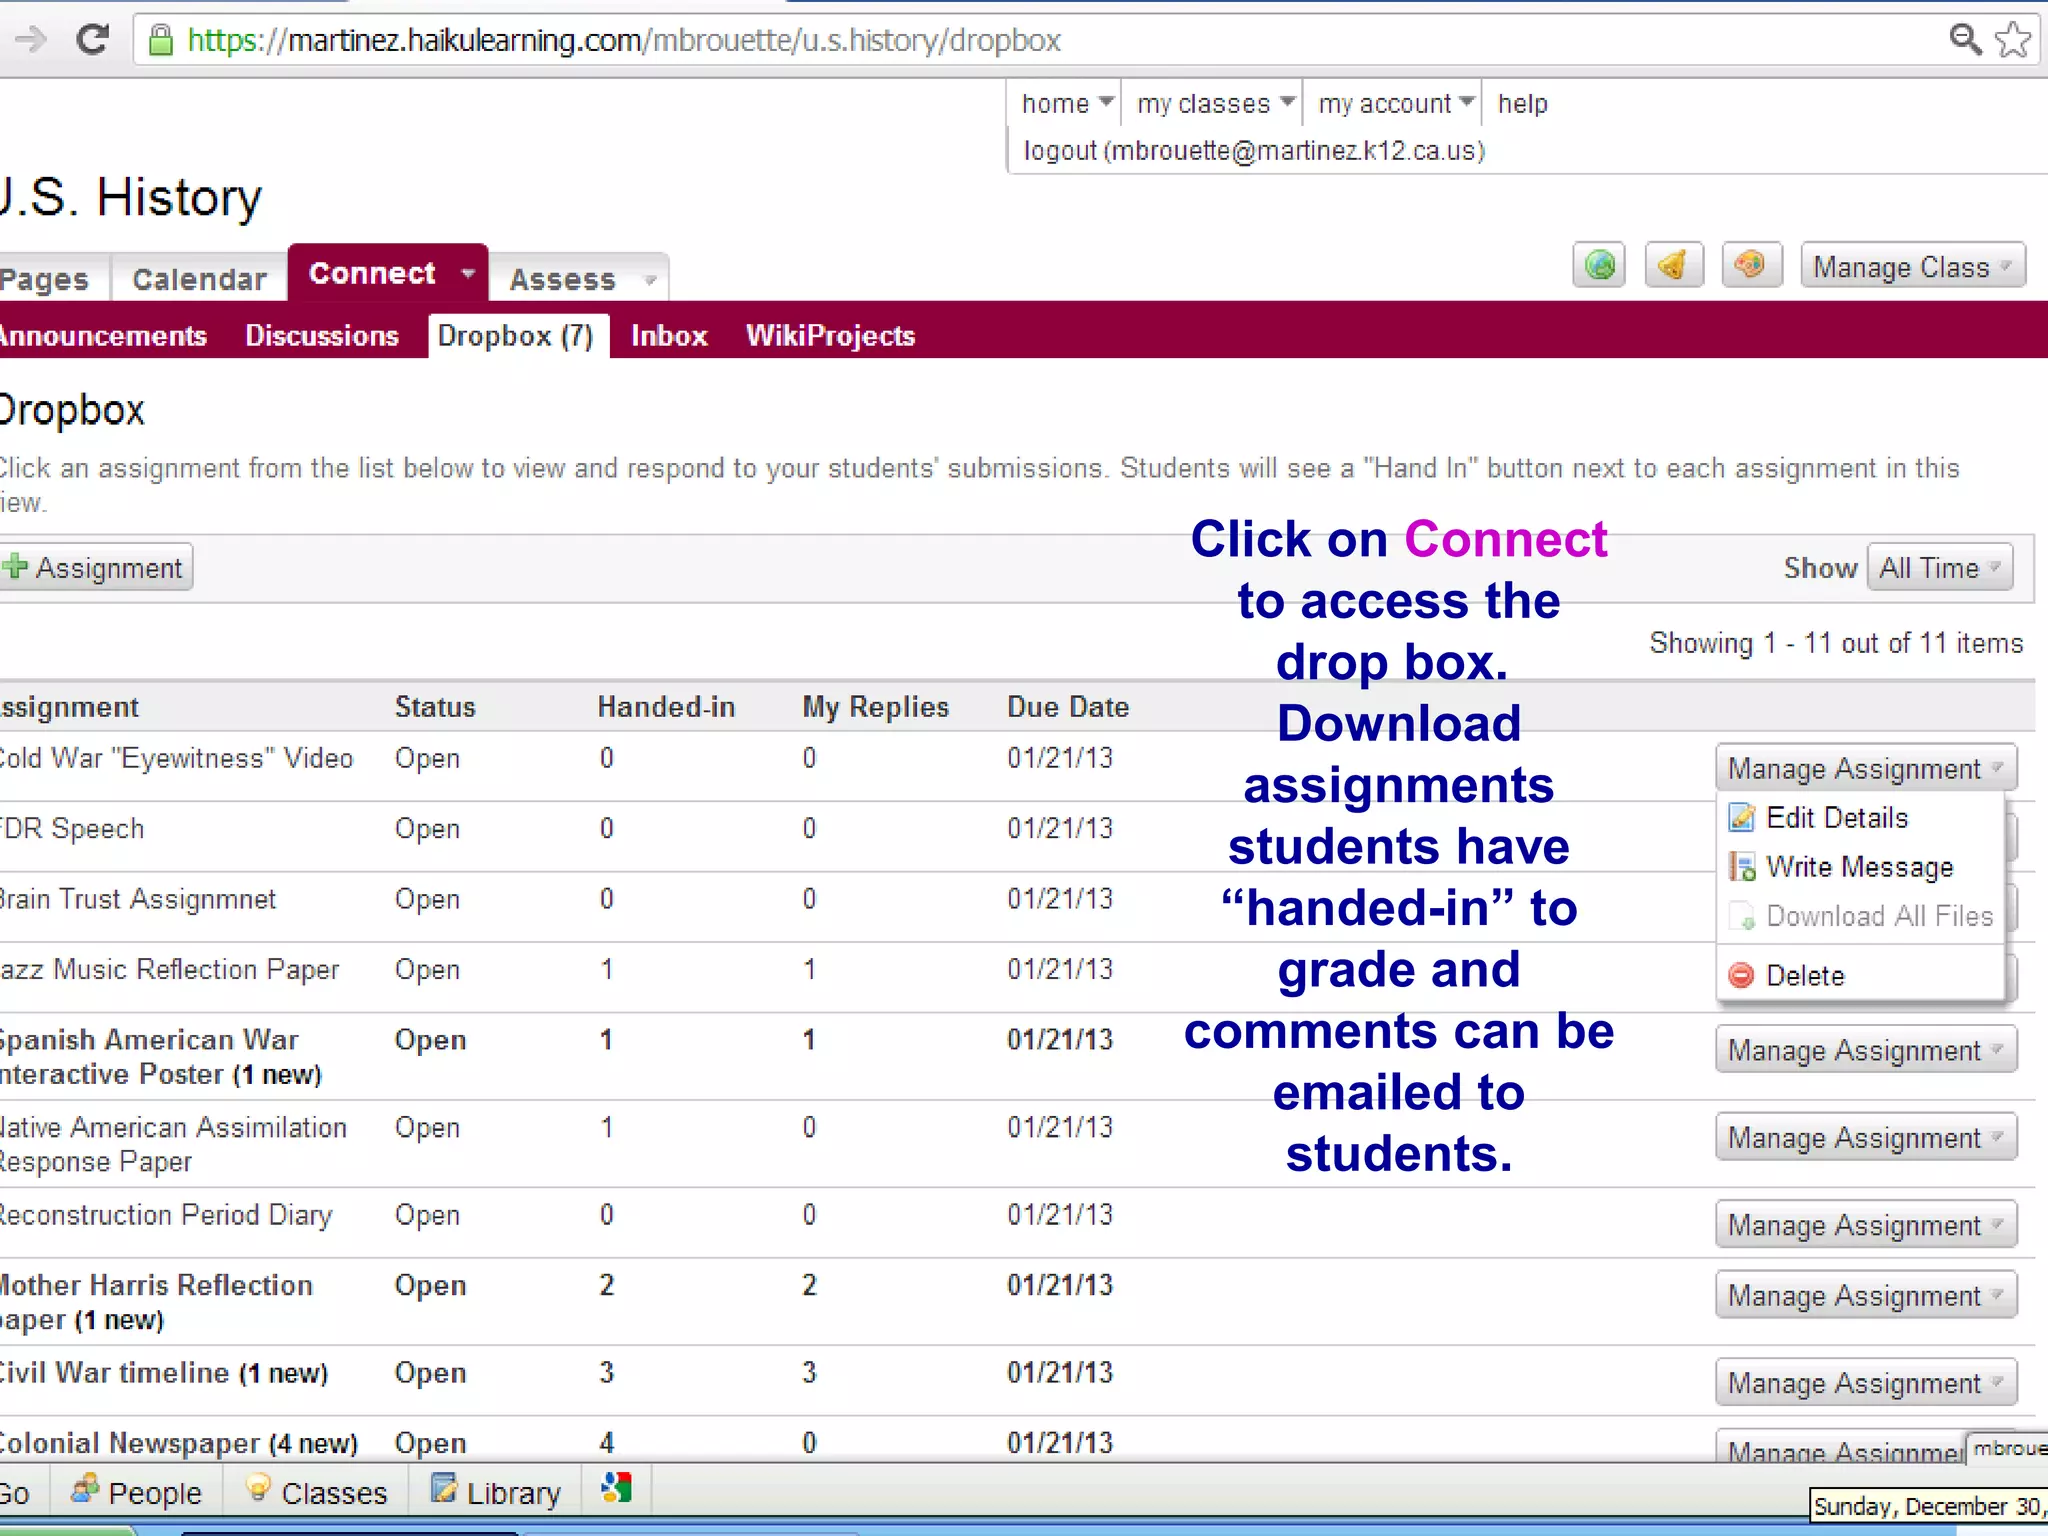Click the red Delete icon in menu
2048x1536 pixels.
(x=1741, y=975)
